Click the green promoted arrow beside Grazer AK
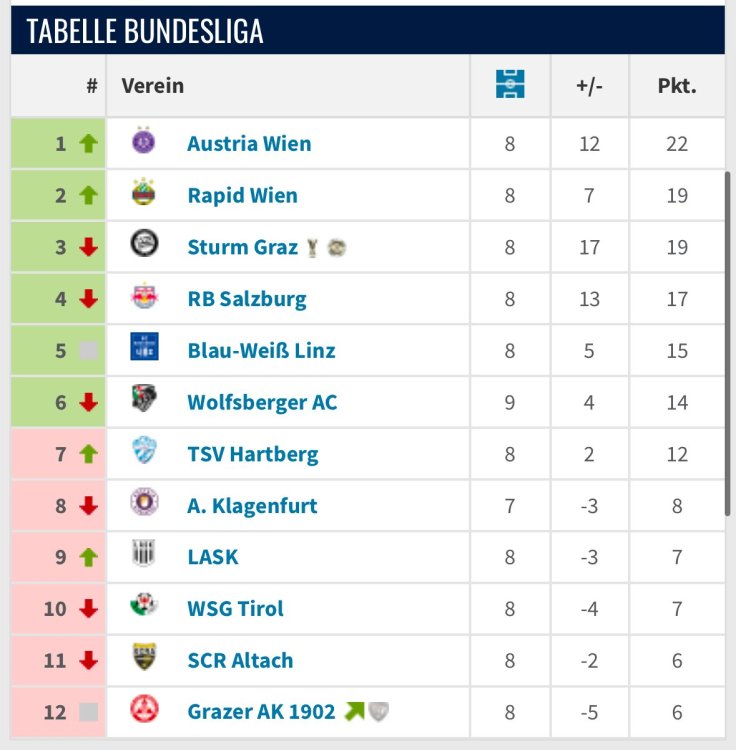The height and width of the screenshot is (750, 736). [x=354, y=712]
